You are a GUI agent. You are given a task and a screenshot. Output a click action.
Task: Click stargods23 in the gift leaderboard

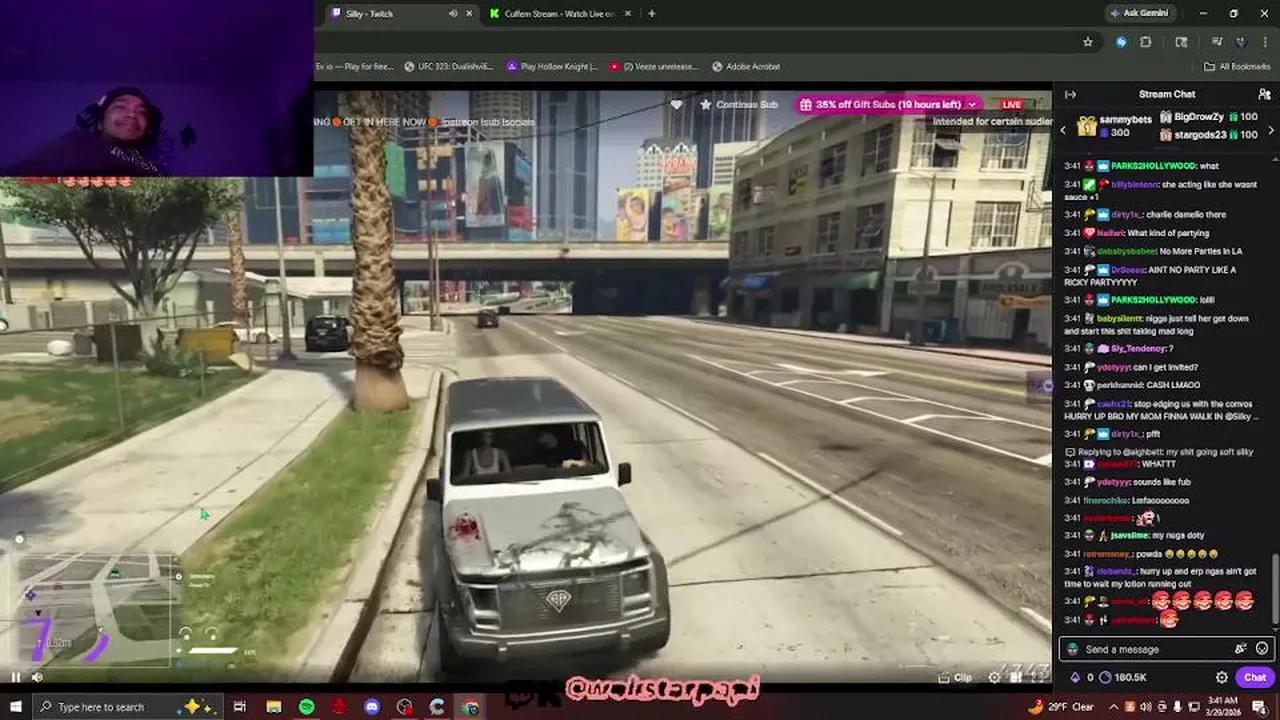(x=1198, y=133)
